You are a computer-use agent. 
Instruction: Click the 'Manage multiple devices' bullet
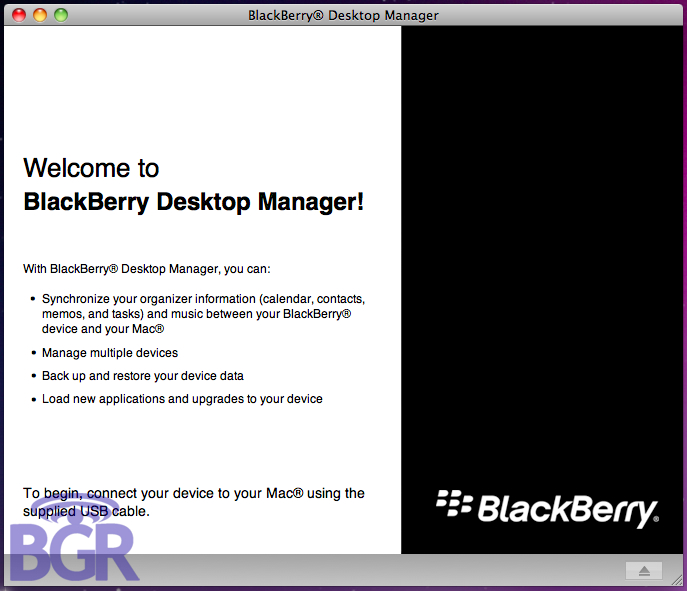pos(110,353)
